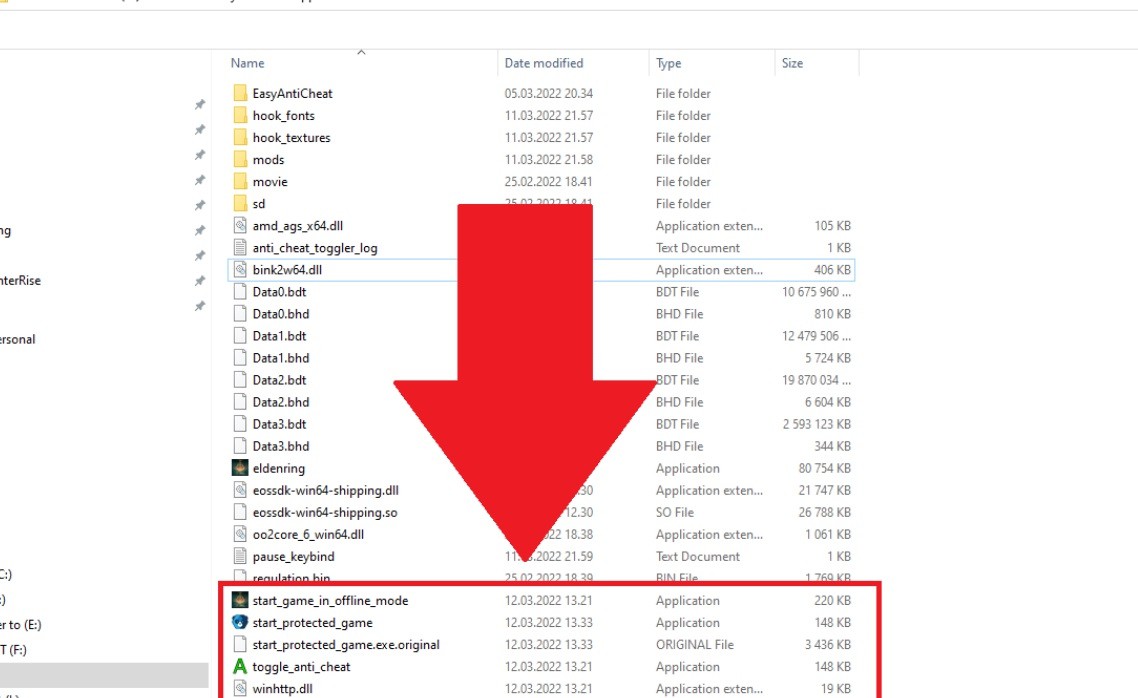Image resolution: width=1138 pixels, height=698 pixels.
Task: Open the anti_cheat_toggler_log text file
Action: pos(314,248)
